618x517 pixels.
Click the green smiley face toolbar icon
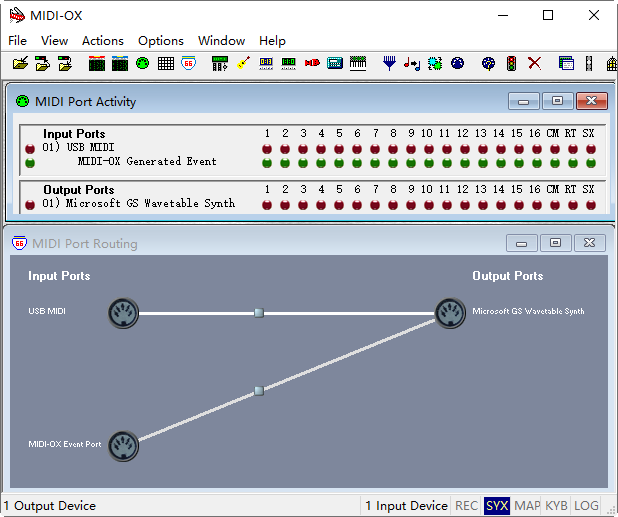[x=142, y=63]
